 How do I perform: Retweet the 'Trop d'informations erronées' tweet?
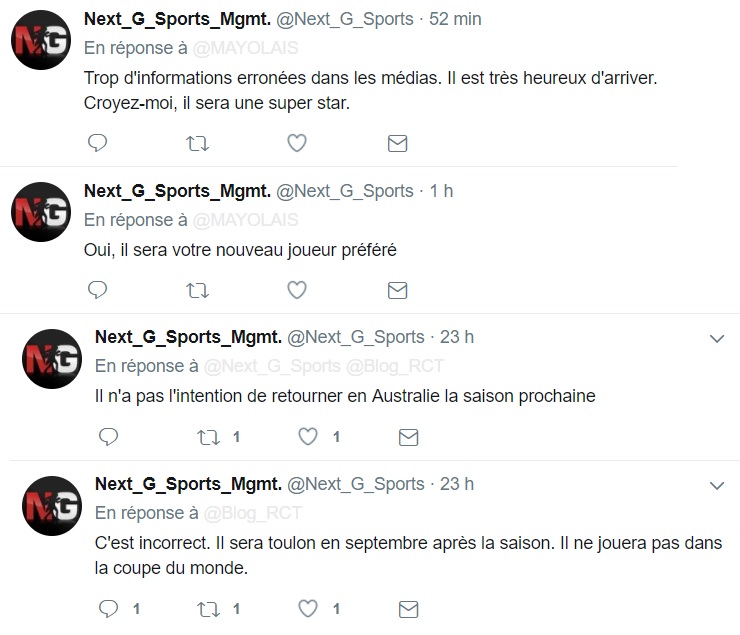197,143
